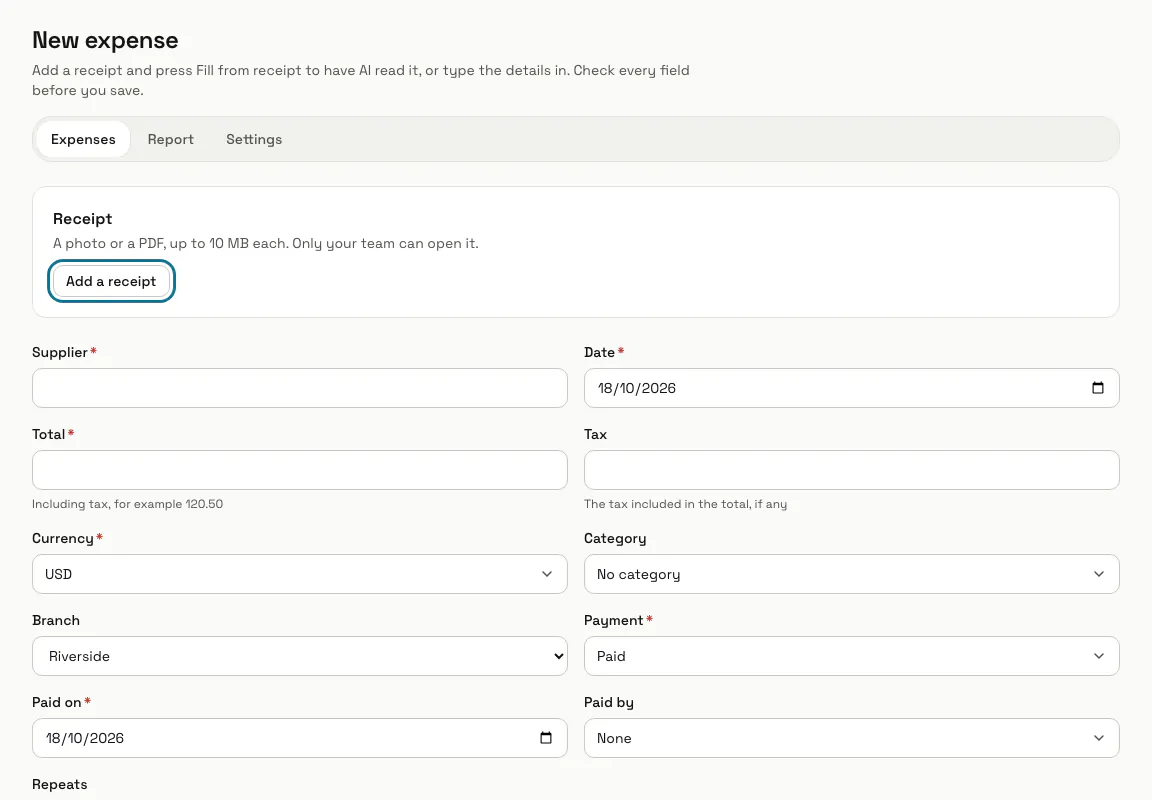Open the Branch dropdown set to Riverside
The image size is (1152, 800).
[300, 656]
